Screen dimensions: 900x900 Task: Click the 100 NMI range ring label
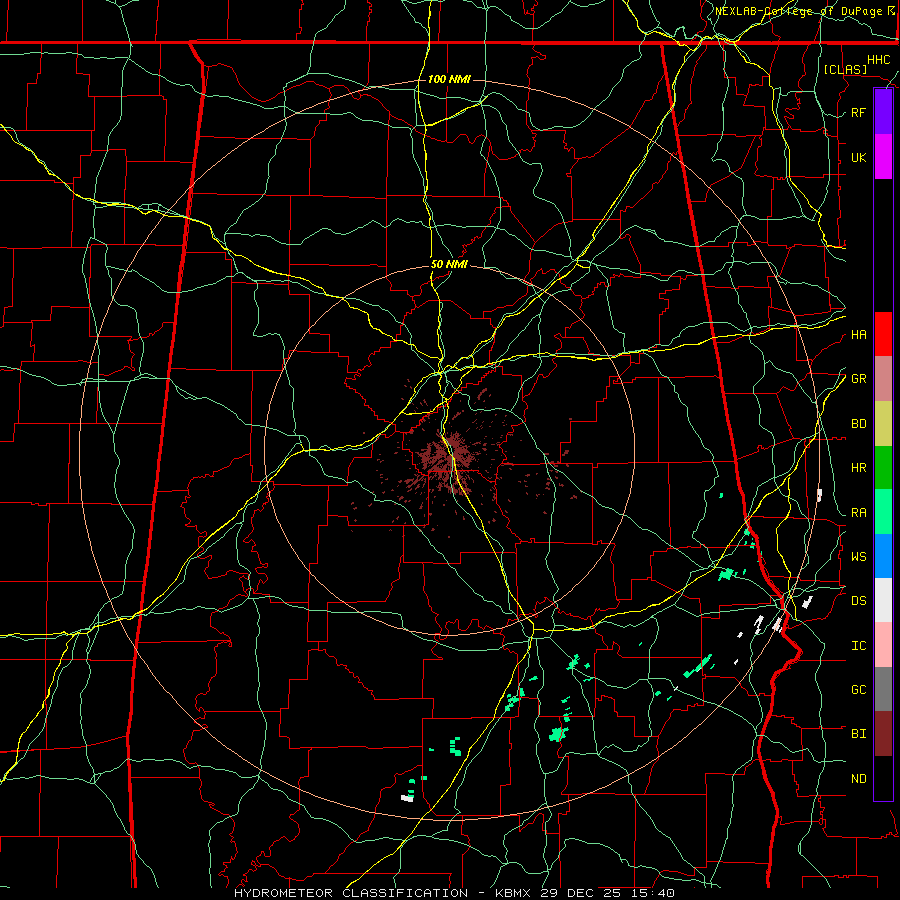point(449,79)
